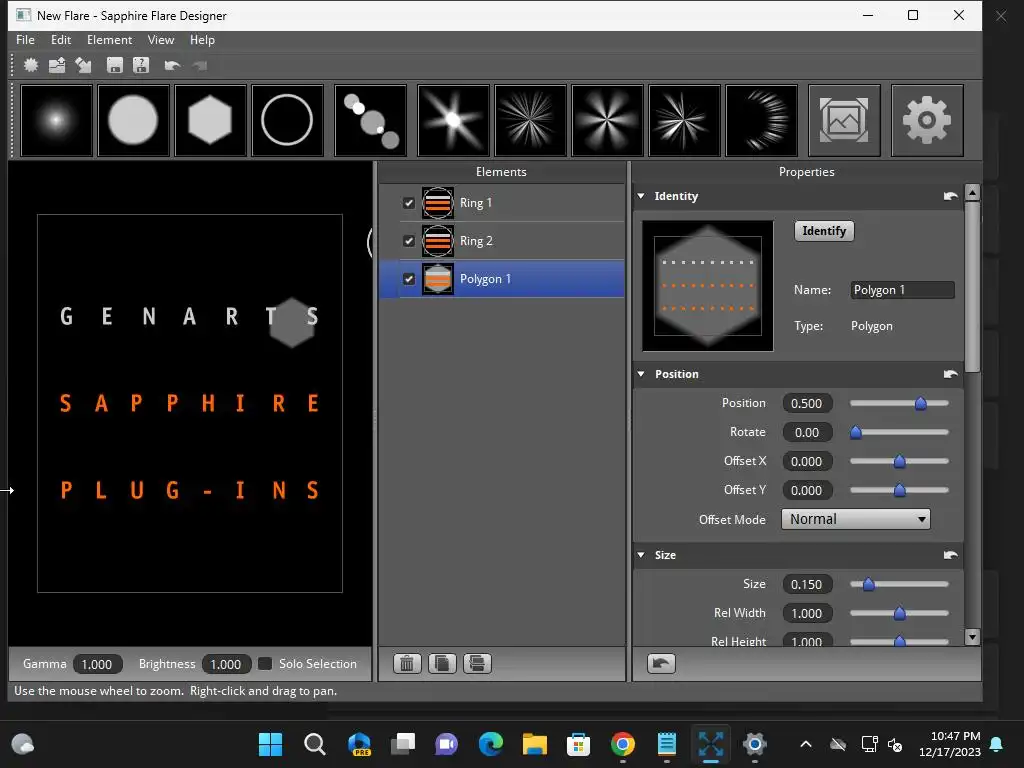Click the Save As disk icon with question mark
Image resolution: width=1024 pixels, height=768 pixels.
(141, 65)
